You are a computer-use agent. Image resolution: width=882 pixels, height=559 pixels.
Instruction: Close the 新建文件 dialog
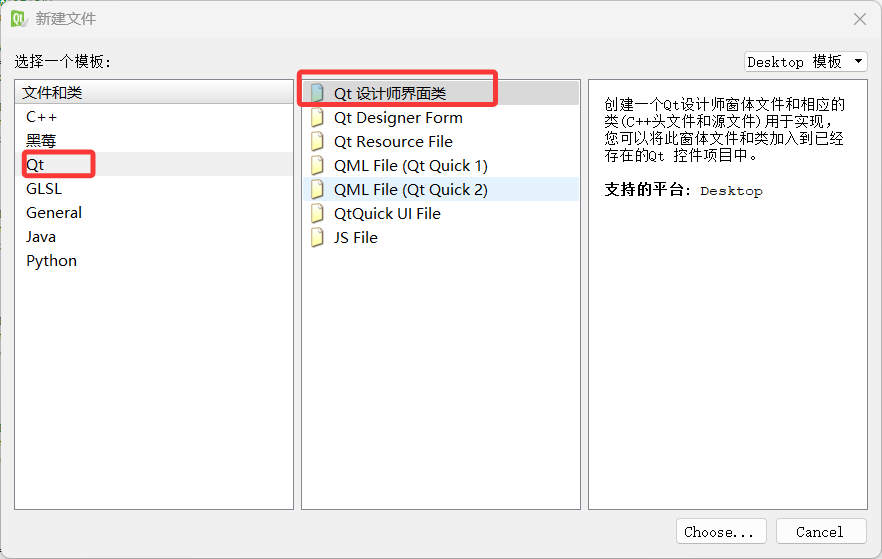pyautogui.click(x=860, y=19)
